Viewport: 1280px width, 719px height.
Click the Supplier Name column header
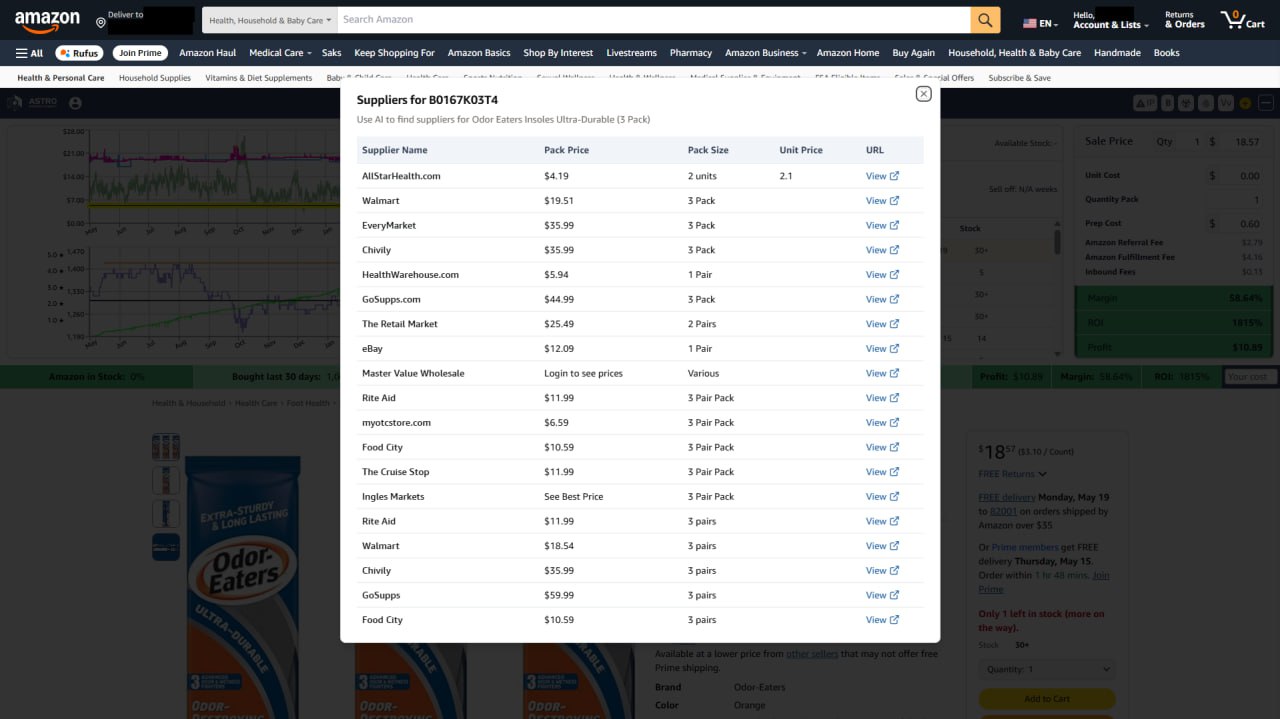click(x=394, y=150)
